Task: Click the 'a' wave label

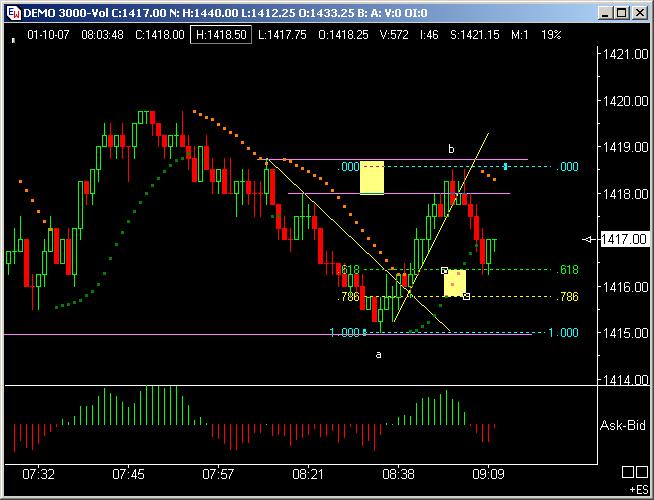Action: point(378,354)
